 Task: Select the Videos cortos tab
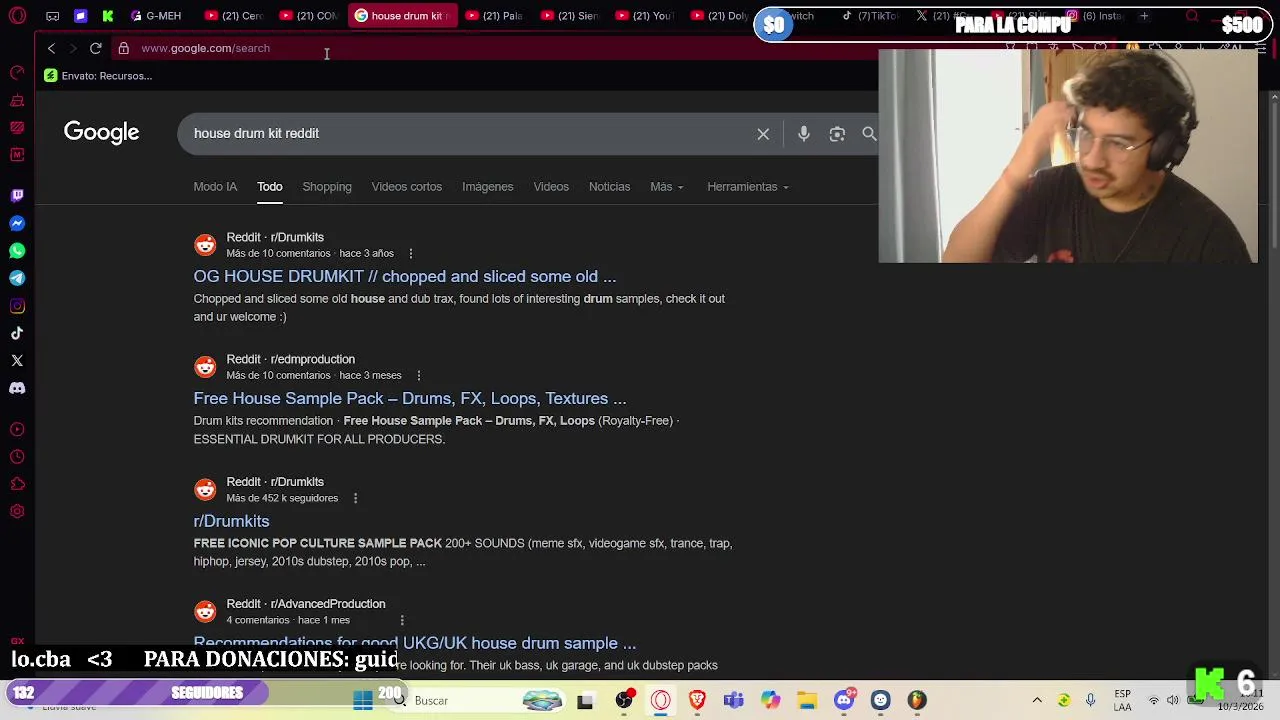click(406, 187)
